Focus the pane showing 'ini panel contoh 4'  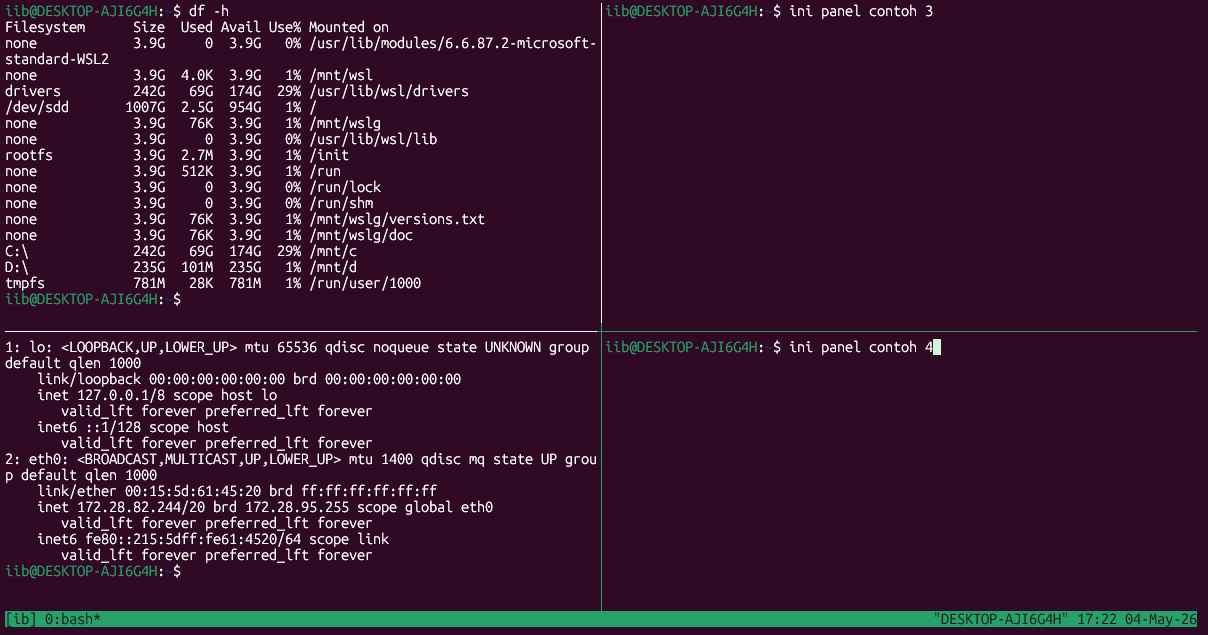pos(904,472)
